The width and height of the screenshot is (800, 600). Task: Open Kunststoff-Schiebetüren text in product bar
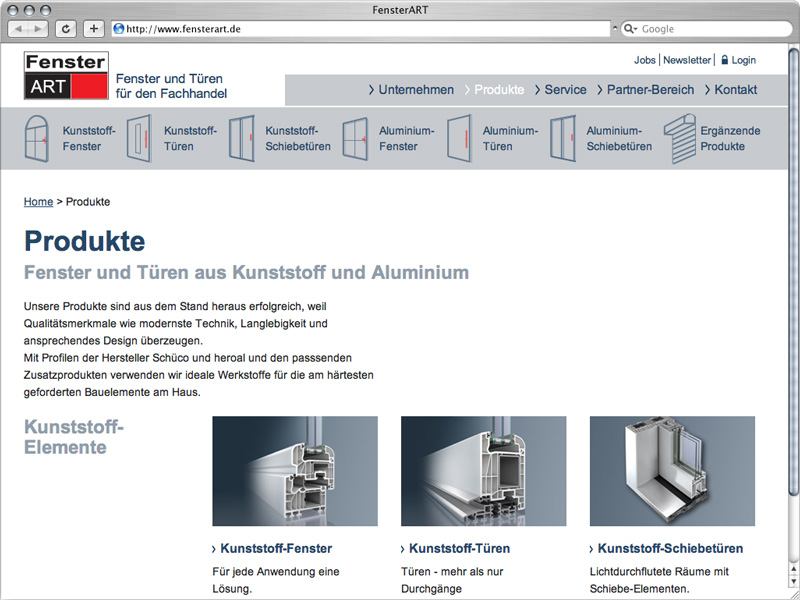[298, 138]
